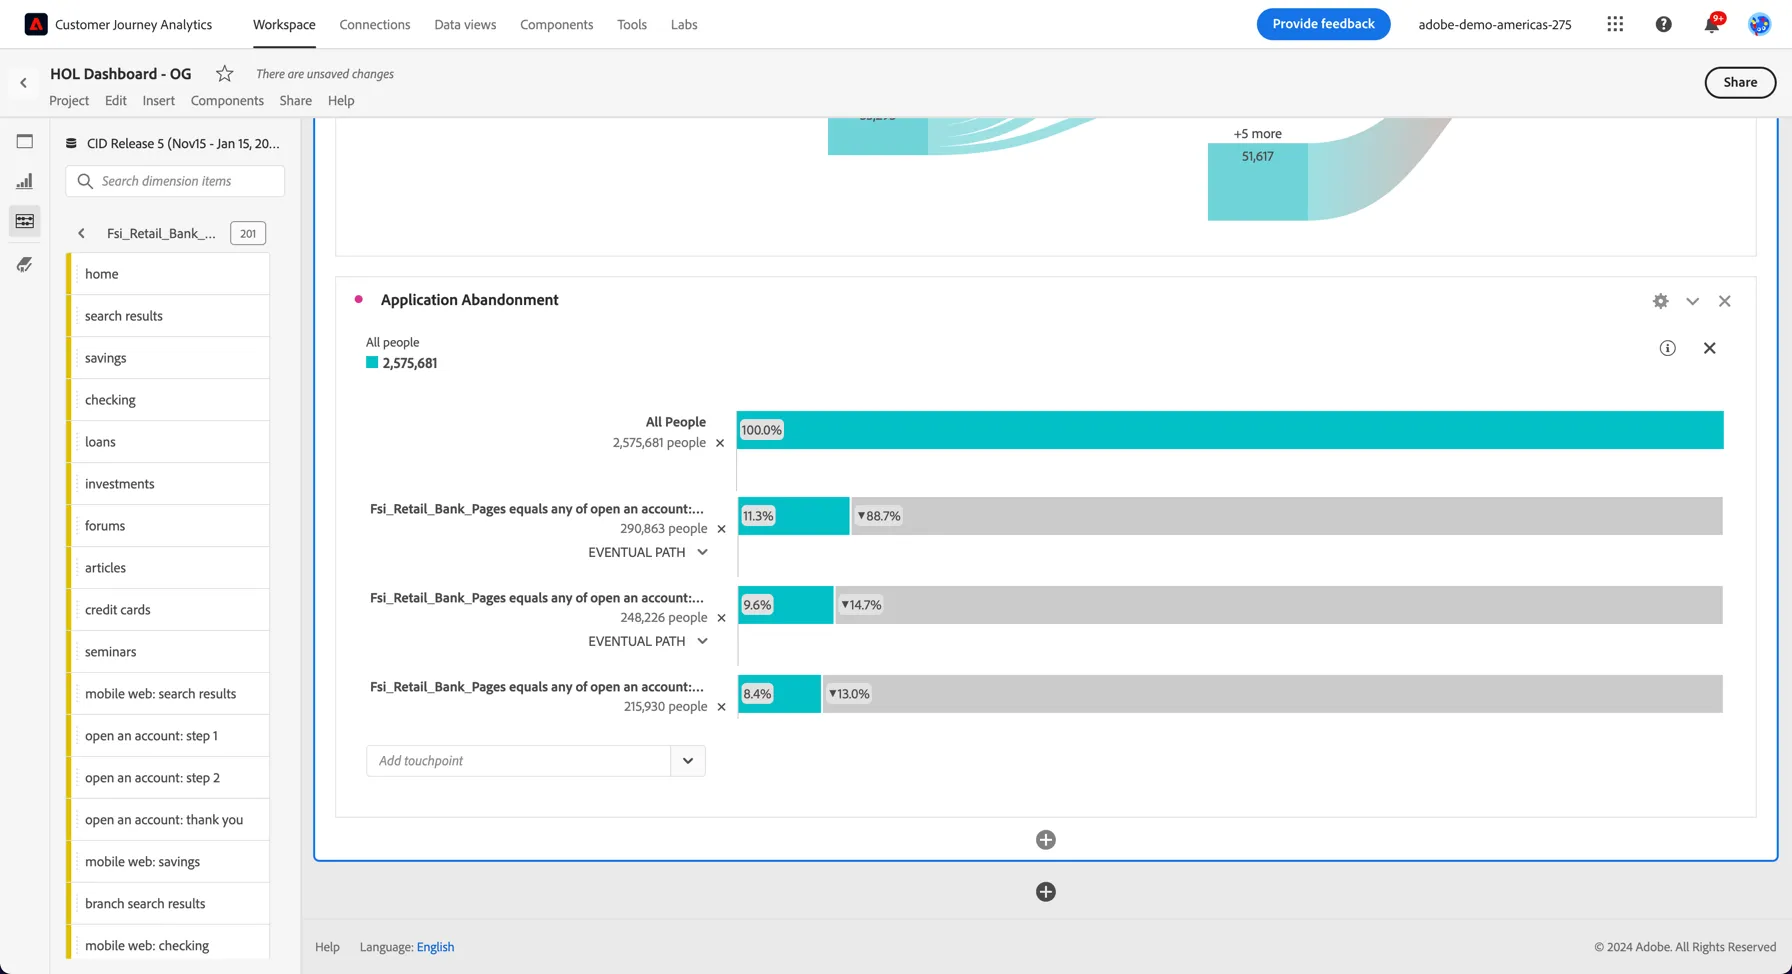The width and height of the screenshot is (1792, 974).
Task: Open the Project menu
Action: tap(69, 100)
